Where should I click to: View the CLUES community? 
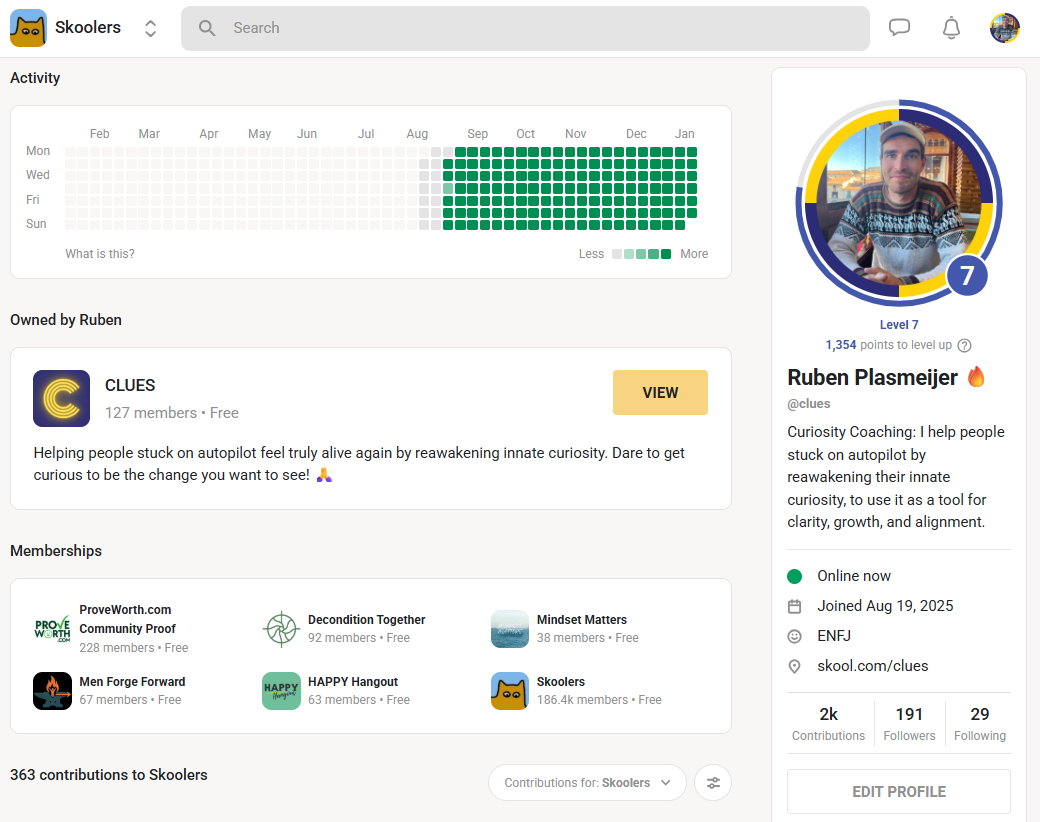660,392
